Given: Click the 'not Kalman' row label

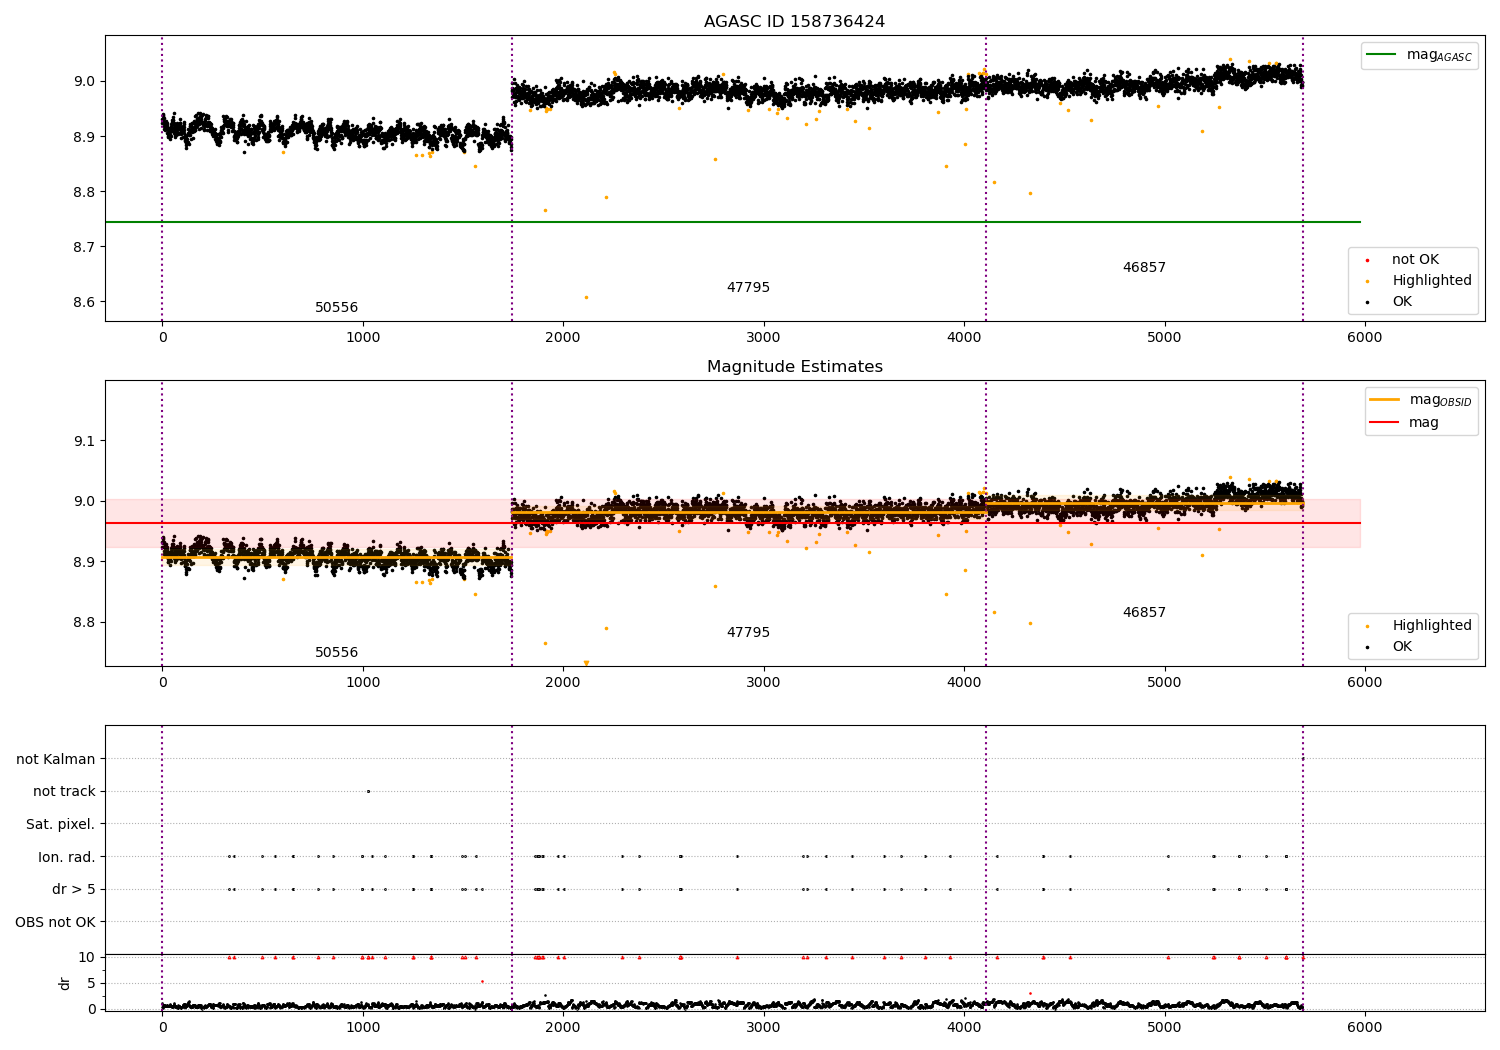Looking at the screenshot, I should tap(56, 760).
